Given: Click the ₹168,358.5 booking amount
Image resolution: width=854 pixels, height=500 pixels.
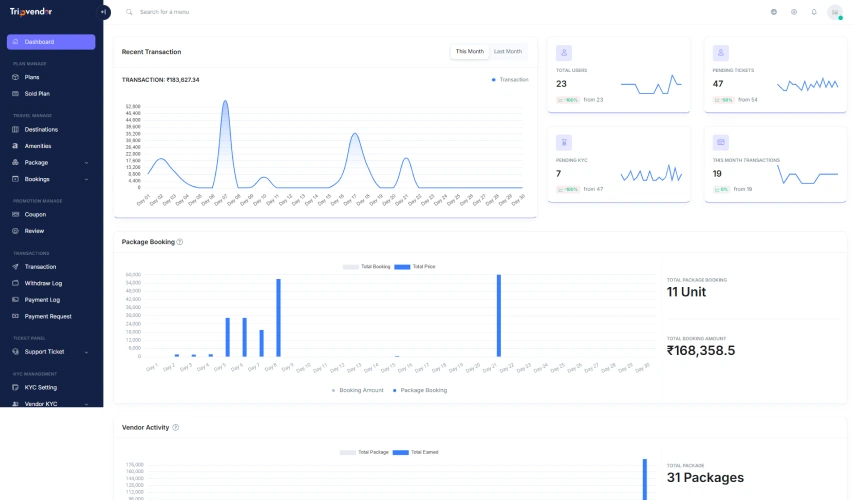Looking at the screenshot, I should click(x=701, y=351).
